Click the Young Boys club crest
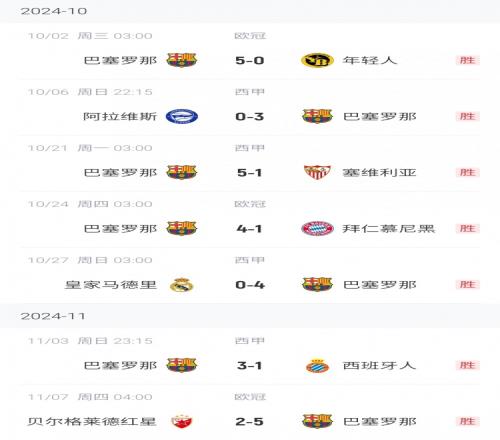500x440 pixels. pyautogui.click(x=317, y=60)
